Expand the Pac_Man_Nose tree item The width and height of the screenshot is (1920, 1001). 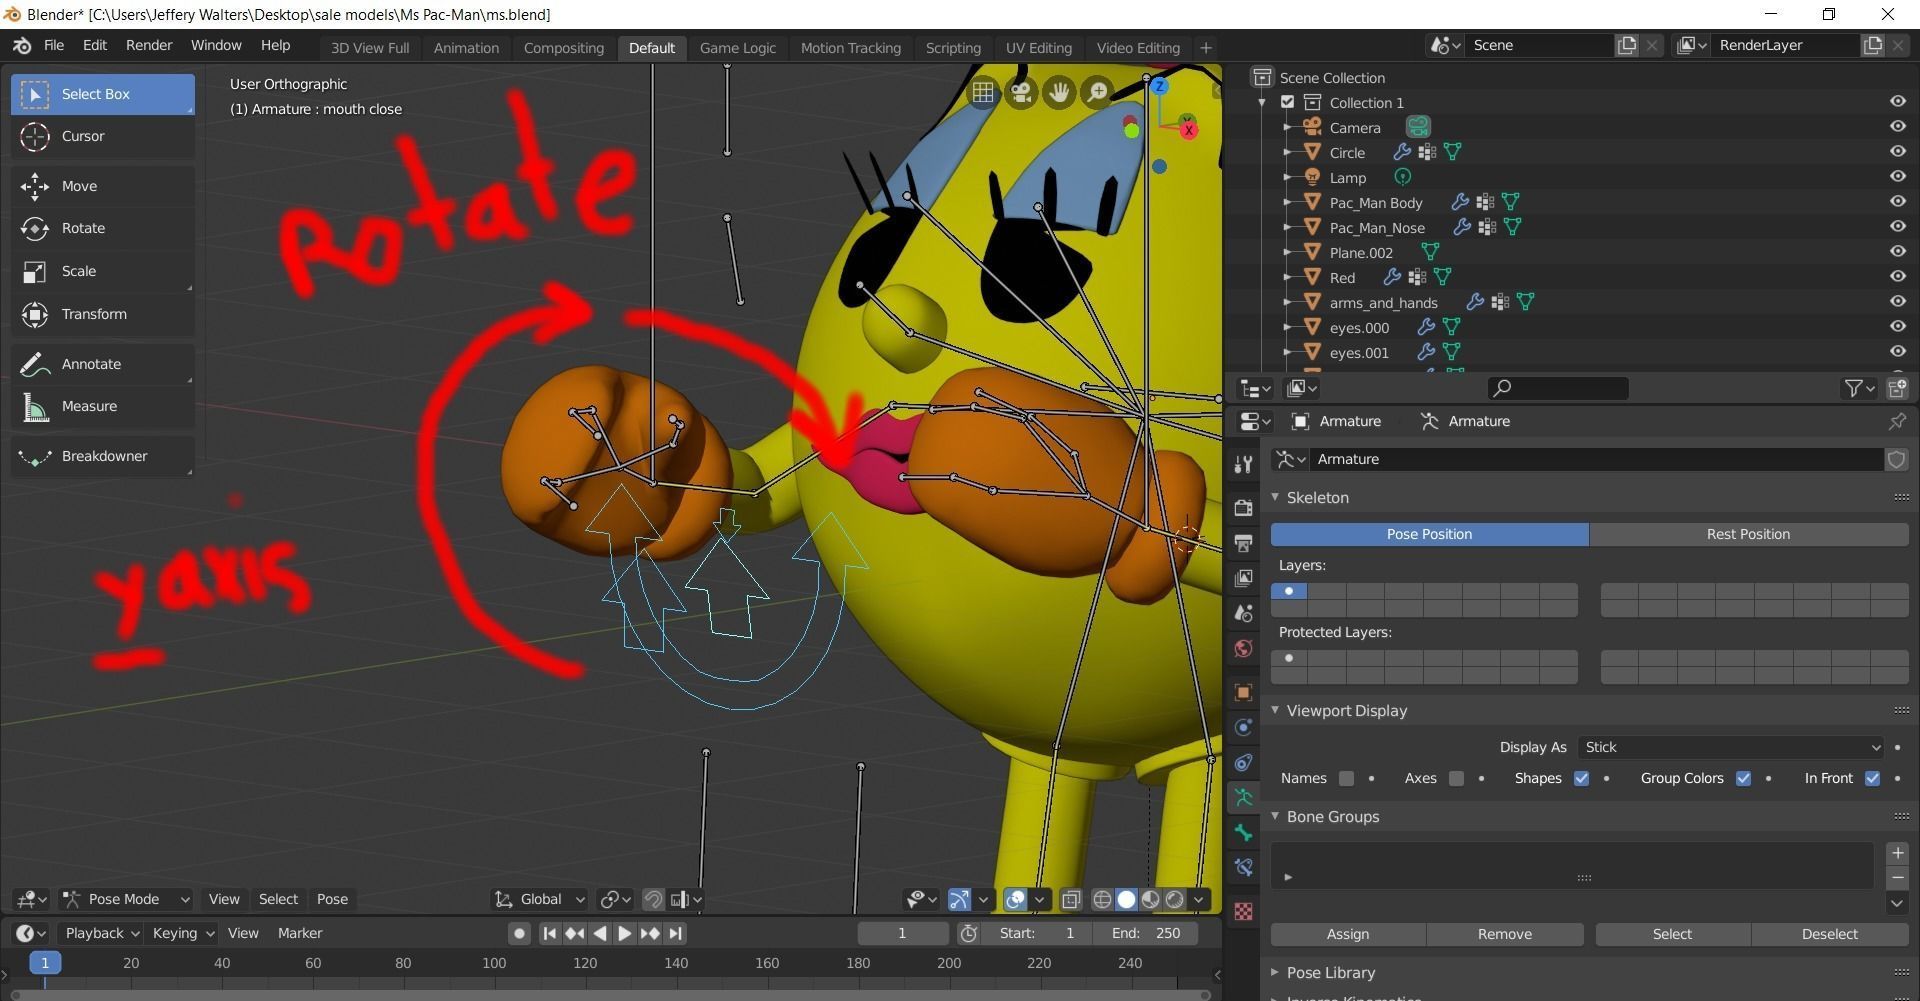point(1288,227)
